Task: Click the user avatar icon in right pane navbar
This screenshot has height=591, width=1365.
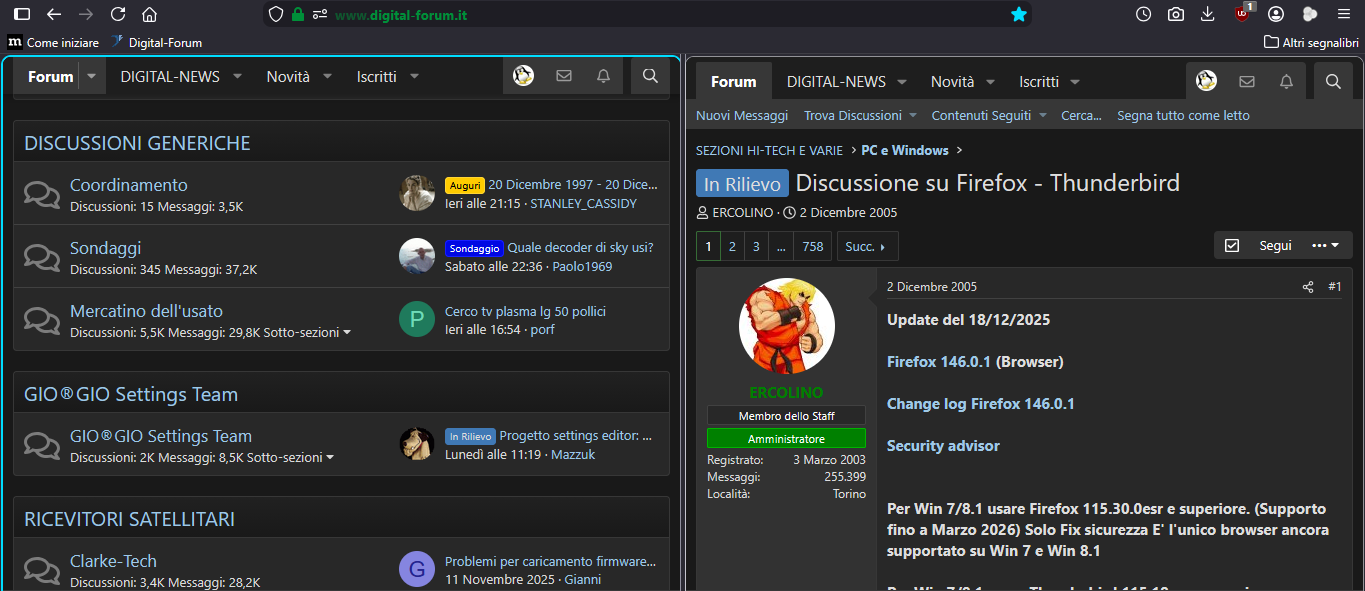Action: 1206,81
